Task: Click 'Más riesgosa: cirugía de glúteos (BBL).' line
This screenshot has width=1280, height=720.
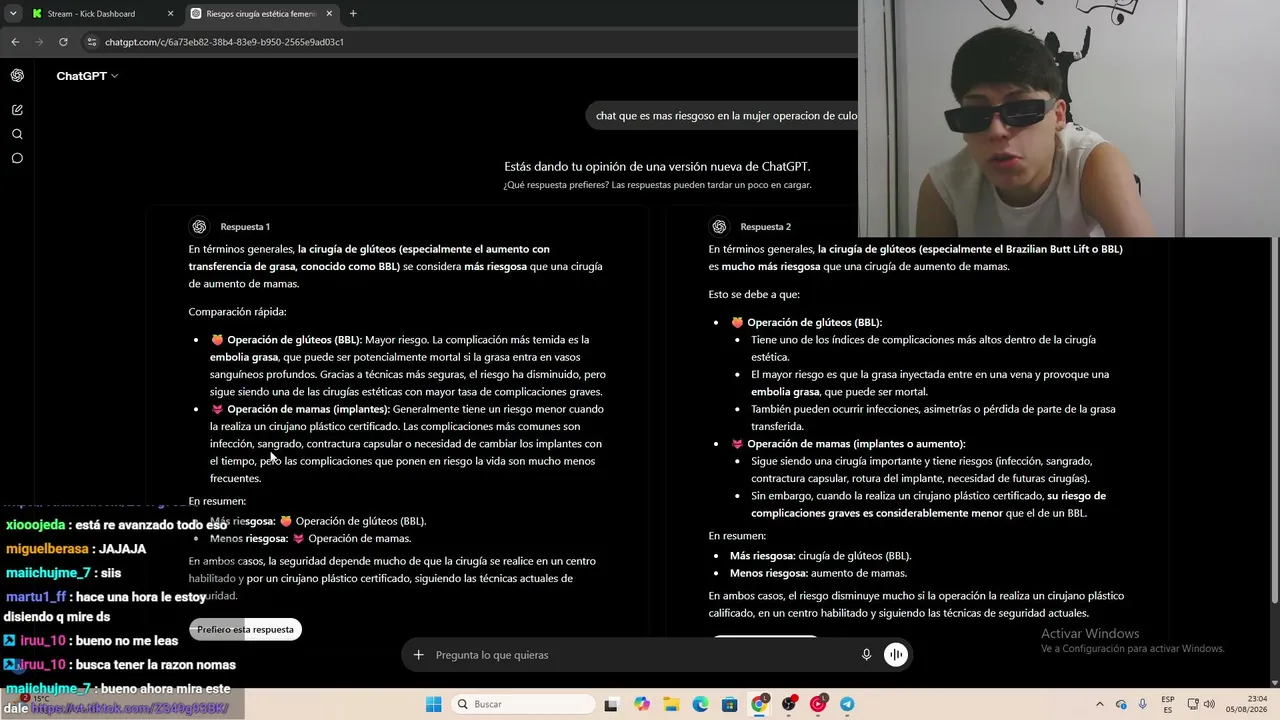Action: pos(820,556)
